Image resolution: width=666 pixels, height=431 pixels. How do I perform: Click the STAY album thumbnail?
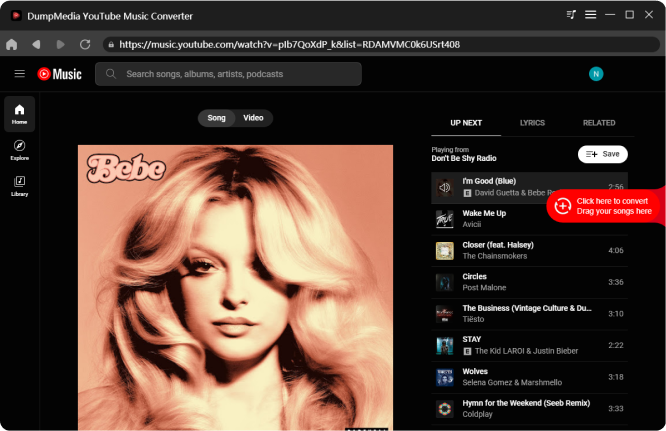tap(445, 345)
